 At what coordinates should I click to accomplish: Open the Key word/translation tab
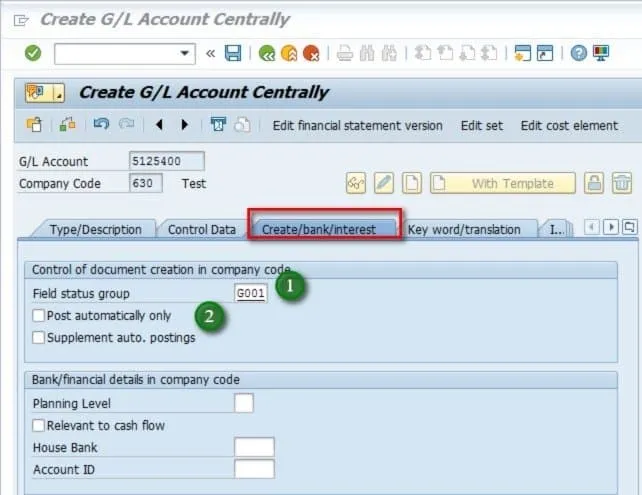pos(464,229)
